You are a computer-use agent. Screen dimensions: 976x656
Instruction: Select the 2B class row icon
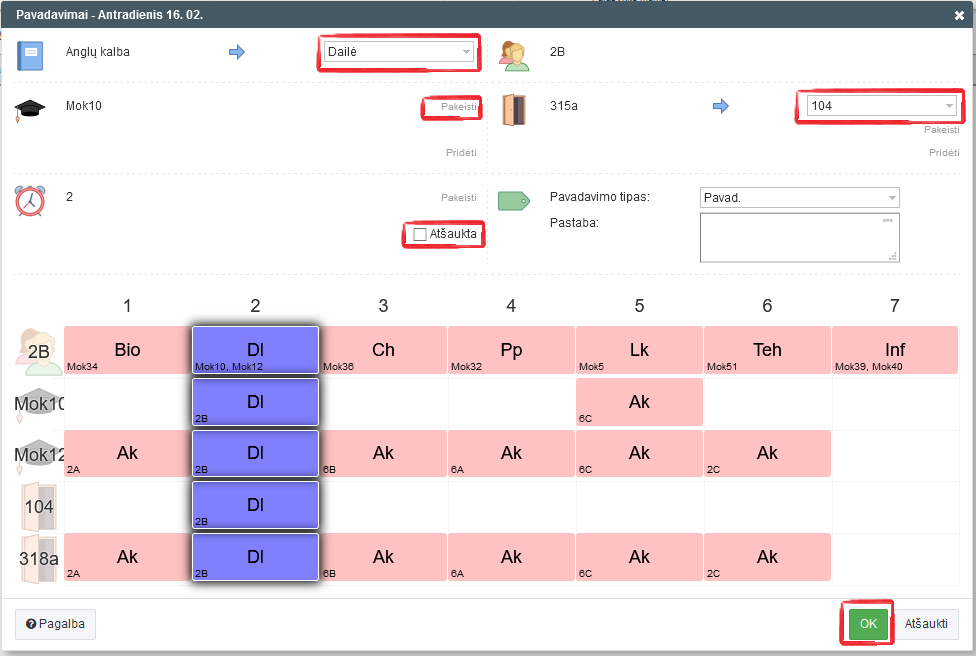tap(37, 351)
